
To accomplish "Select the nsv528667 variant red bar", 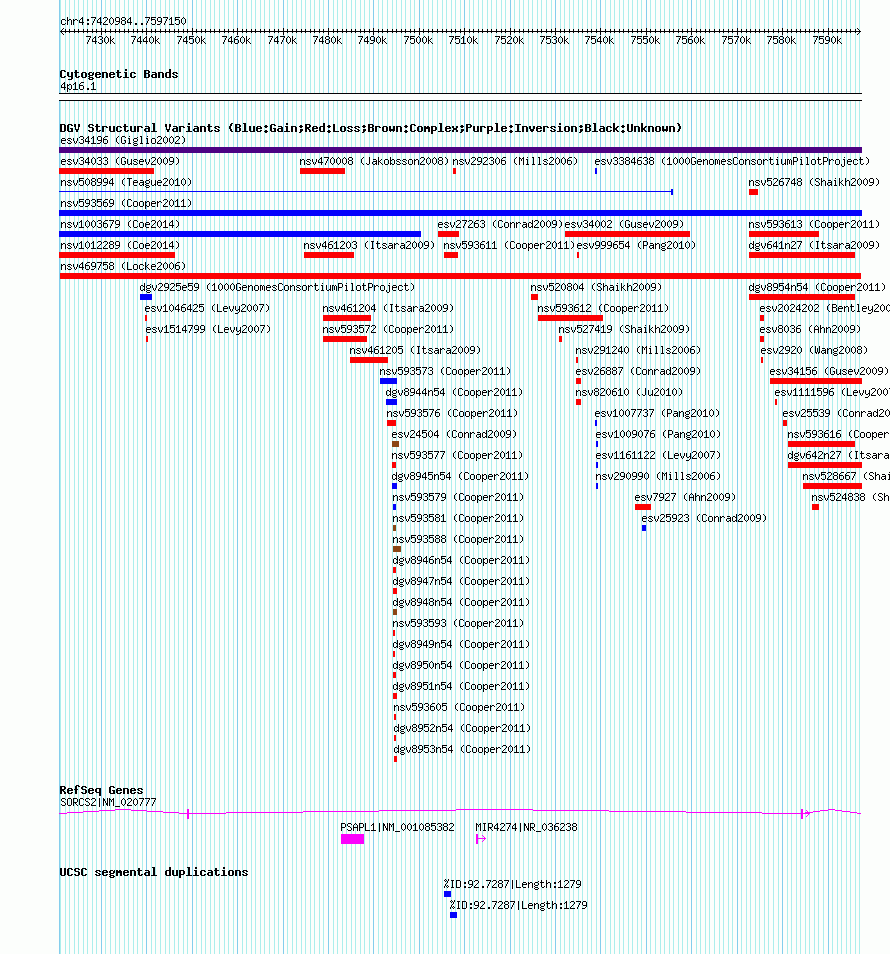I will click(x=832, y=486).
